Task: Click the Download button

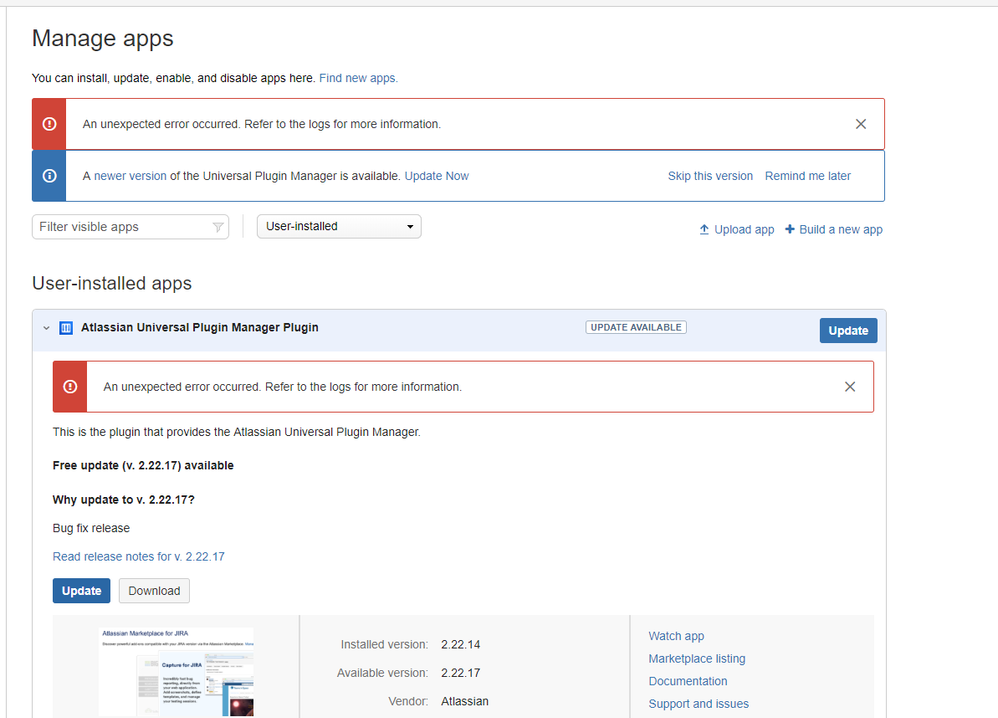Action: click(x=154, y=591)
